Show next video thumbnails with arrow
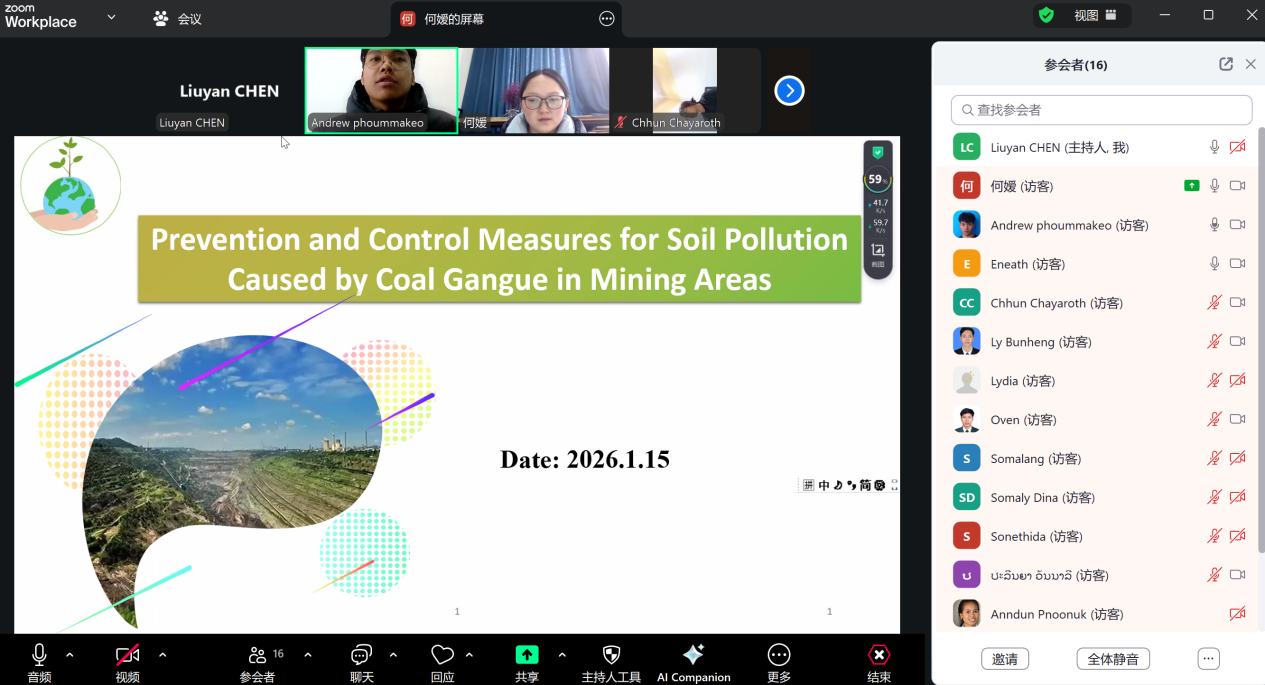Viewport: 1265px width, 685px height. point(789,91)
